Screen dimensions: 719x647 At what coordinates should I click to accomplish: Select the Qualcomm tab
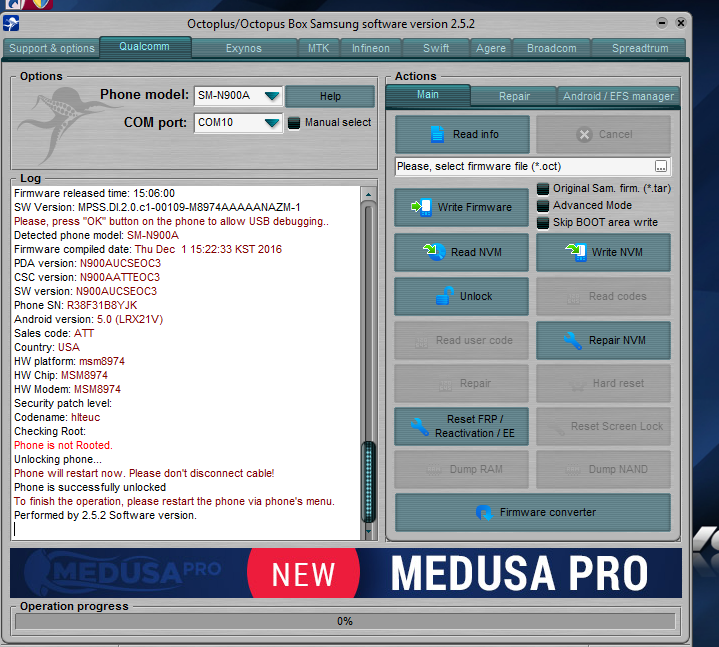(145, 47)
